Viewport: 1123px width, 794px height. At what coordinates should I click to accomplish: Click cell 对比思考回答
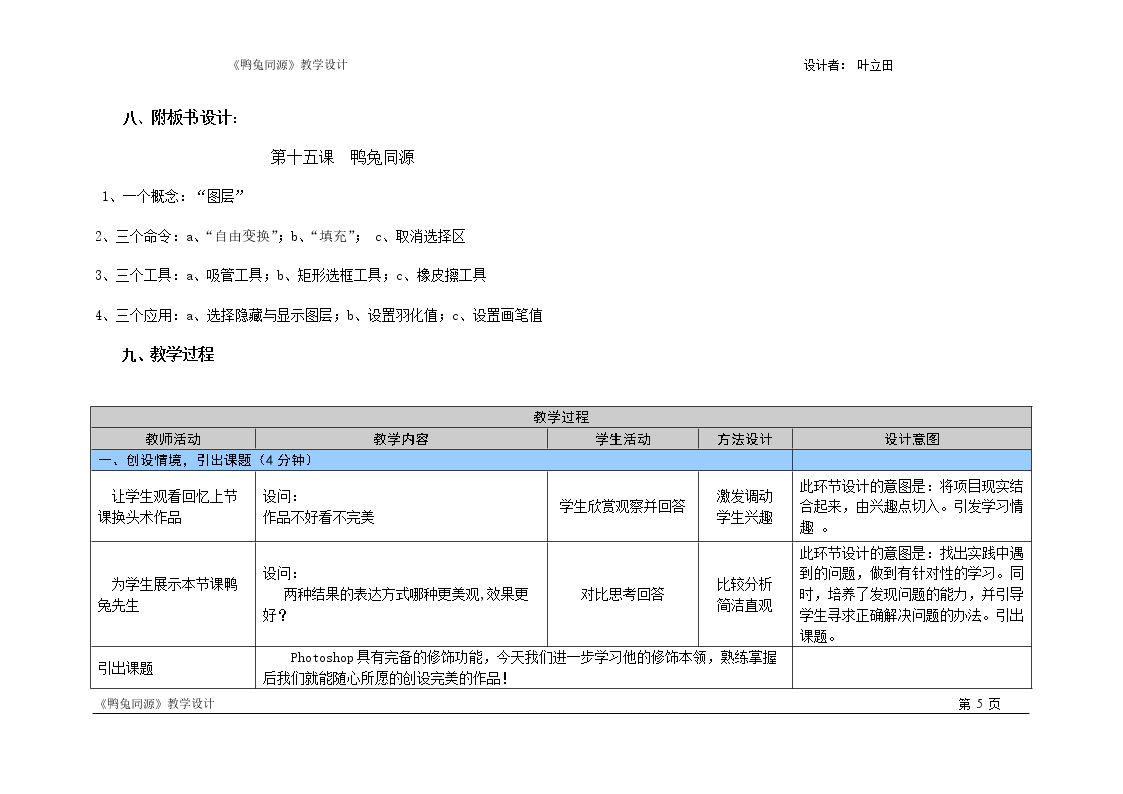622,594
